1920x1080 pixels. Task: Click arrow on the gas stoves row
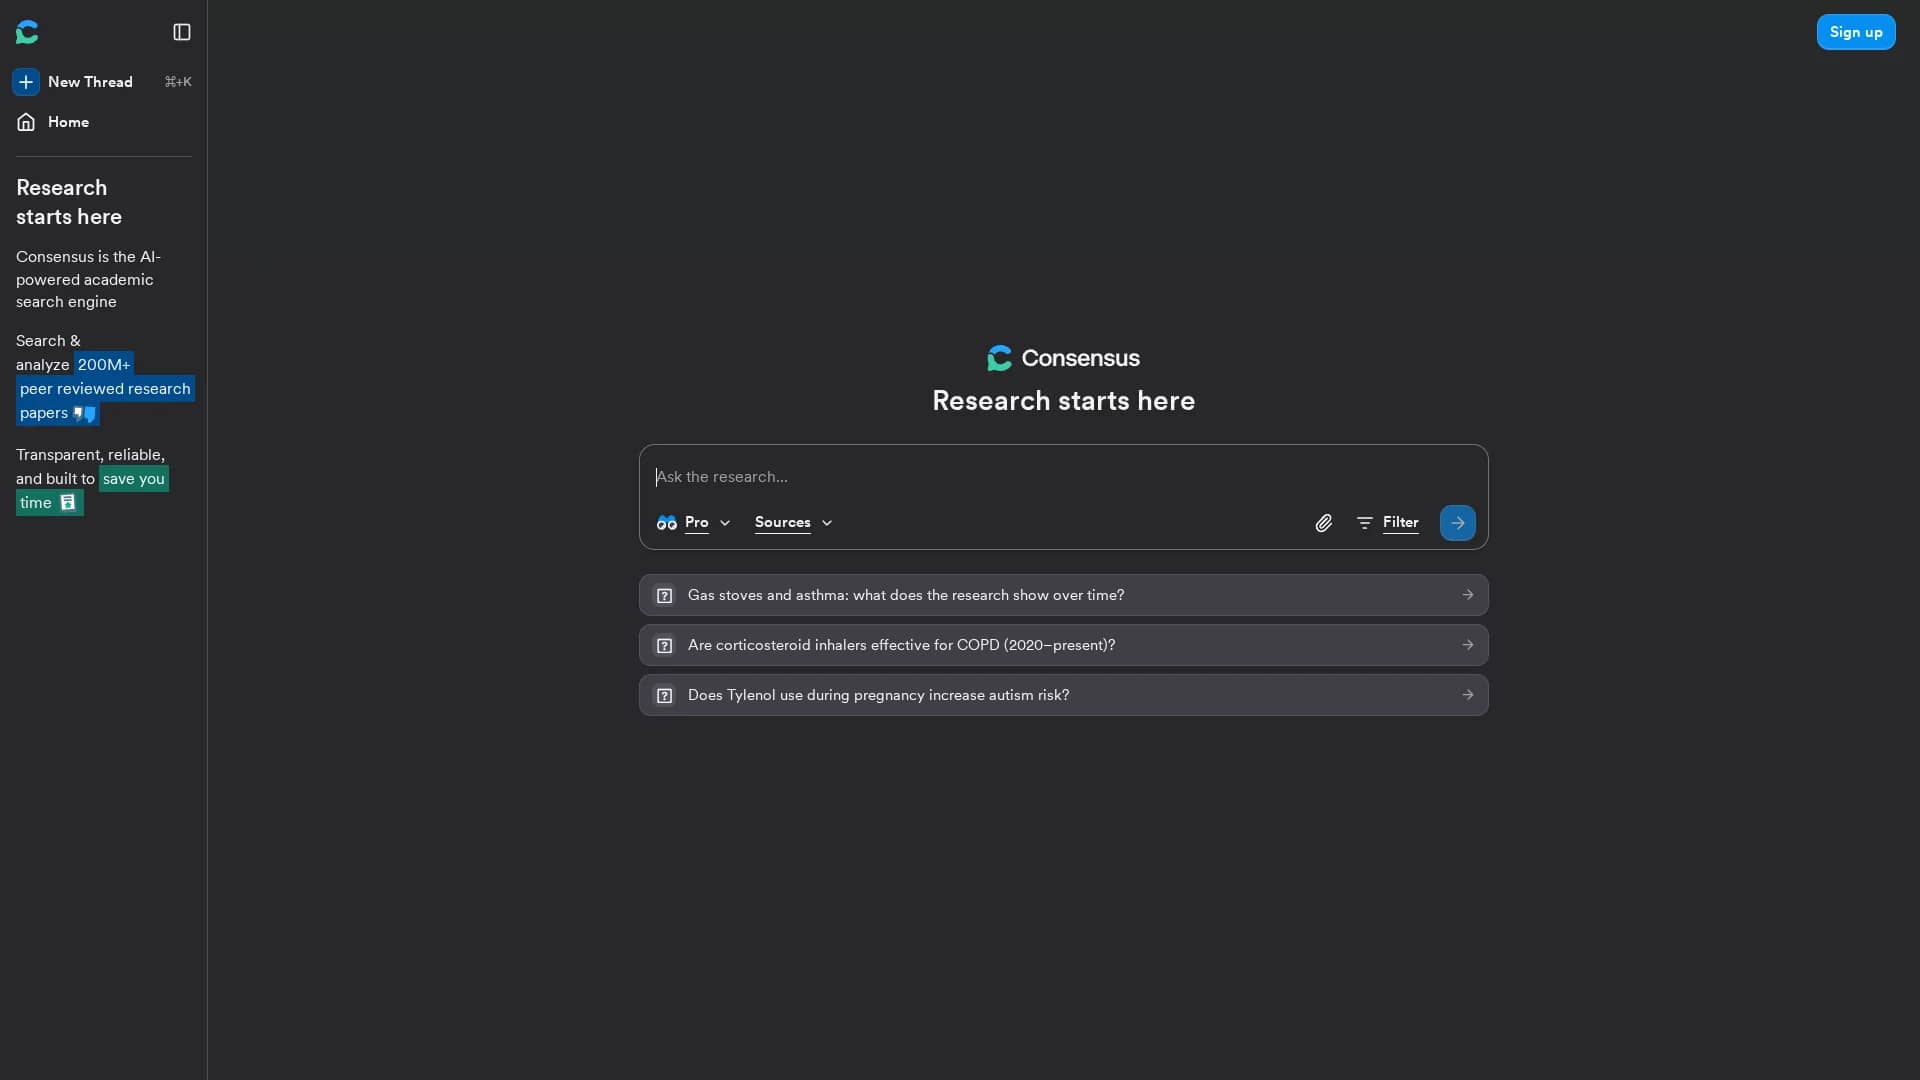tap(1467, 595)
